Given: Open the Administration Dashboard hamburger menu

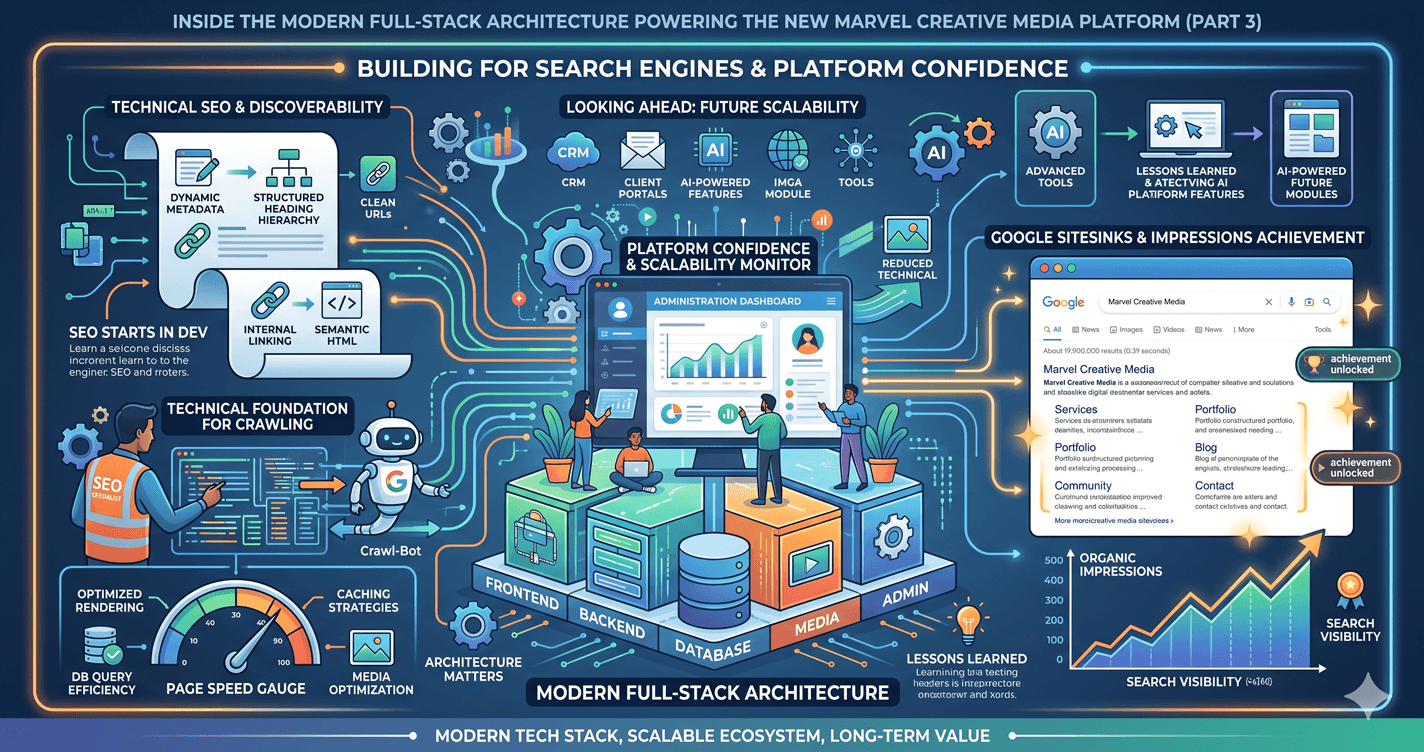Looking at the screenshot, I should [x=831, y=300].
